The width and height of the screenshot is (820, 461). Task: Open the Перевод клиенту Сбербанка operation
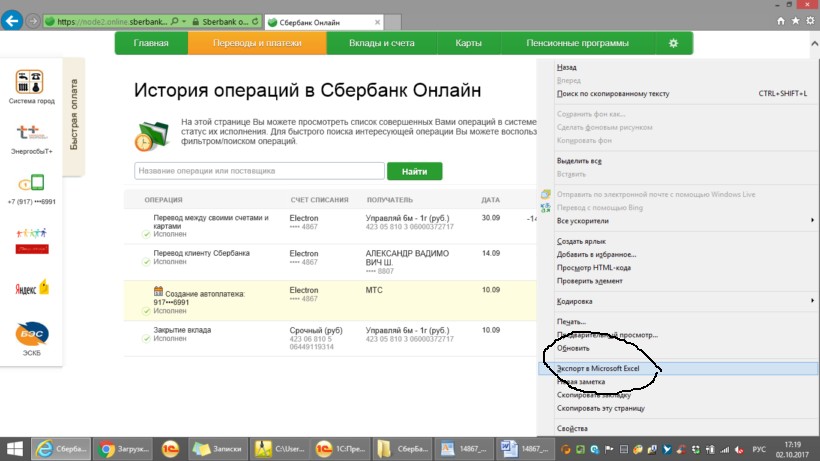(201, 253)
